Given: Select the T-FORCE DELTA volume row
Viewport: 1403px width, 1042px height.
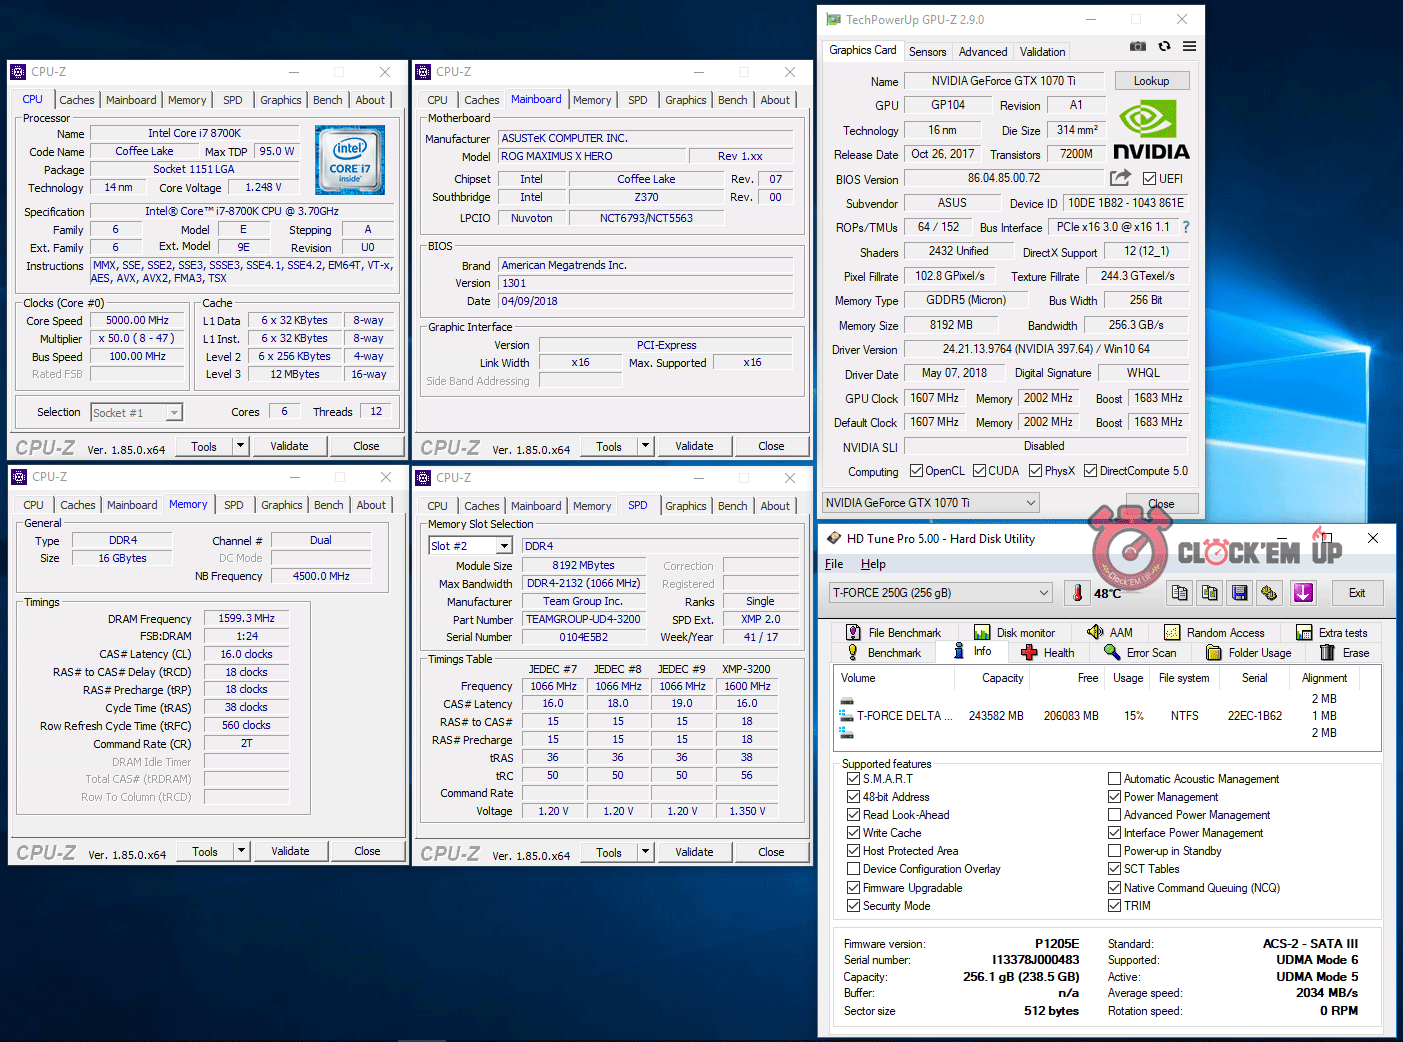Looking at the screenshot, I should [x=905, y=716].
